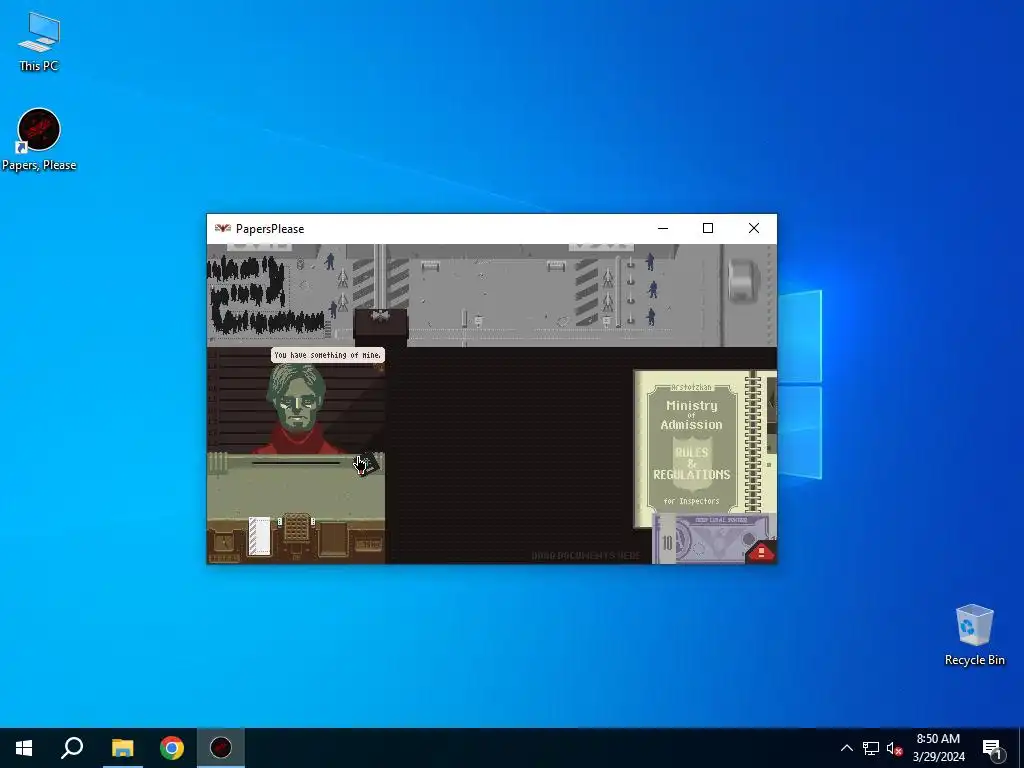
Task: Click the gray vehicle at the checkpoint's right edge
Action: [x=743, y=281]
